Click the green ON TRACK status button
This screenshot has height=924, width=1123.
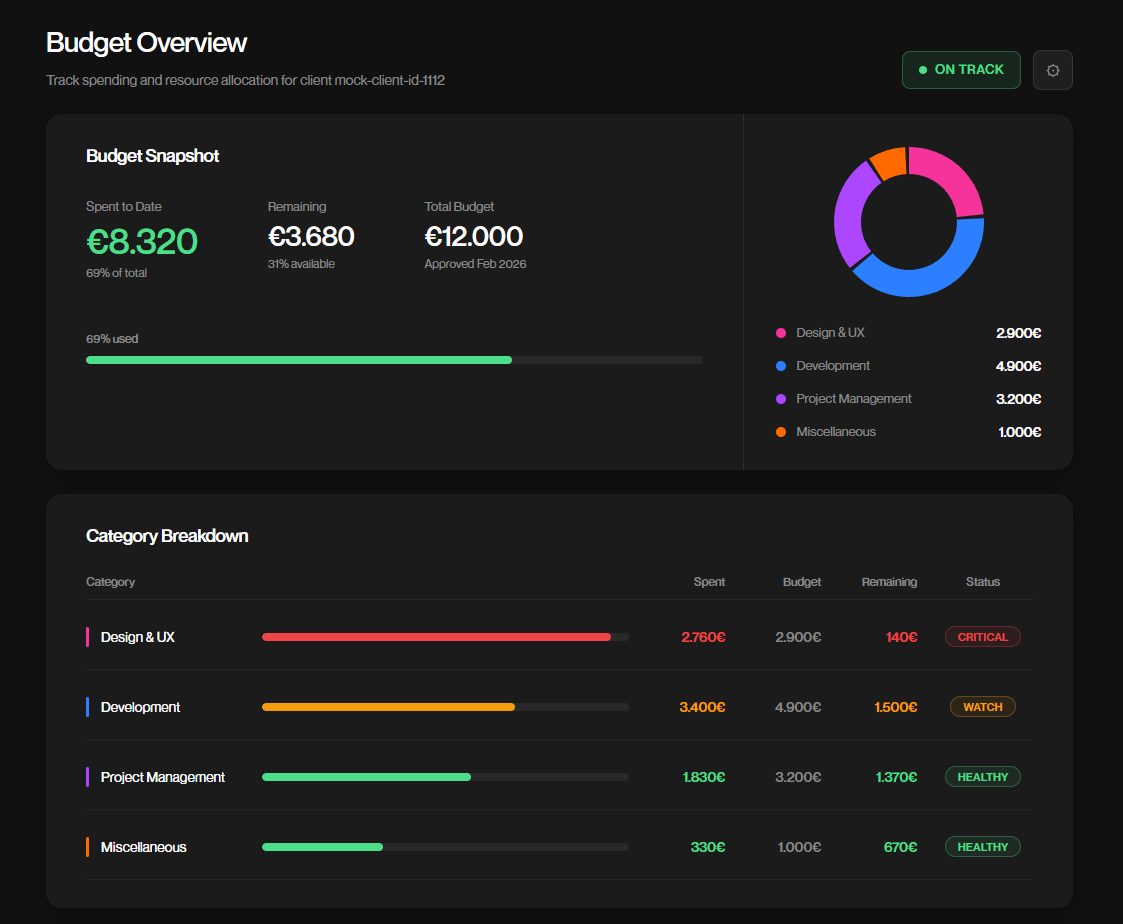click(x=960, y=69)
